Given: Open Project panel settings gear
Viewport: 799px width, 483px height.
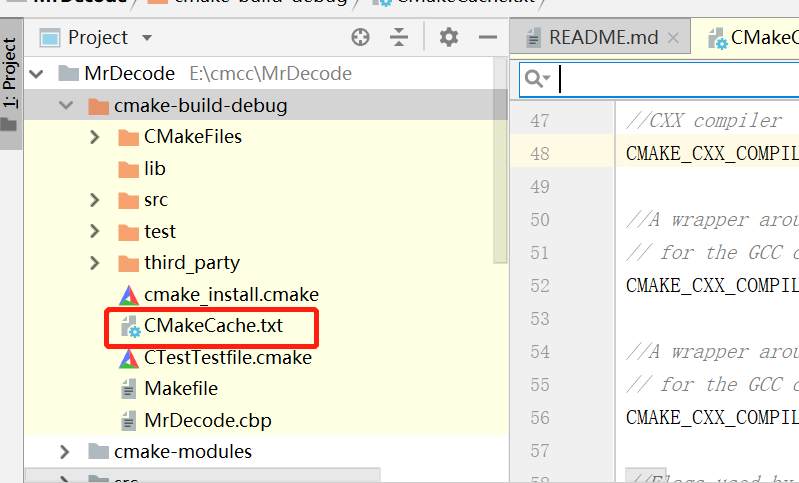Looking at the screenshot, I should (448, 37).
